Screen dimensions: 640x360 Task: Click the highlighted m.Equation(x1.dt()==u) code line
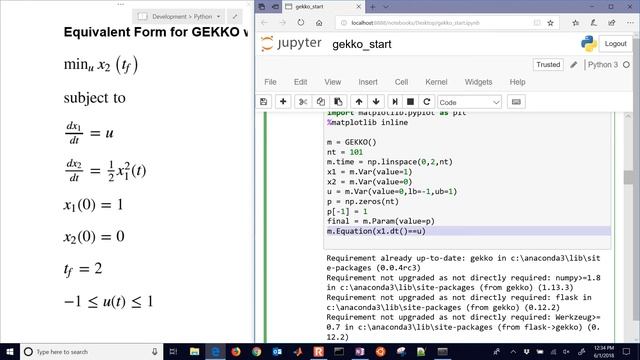coord(376,231)
